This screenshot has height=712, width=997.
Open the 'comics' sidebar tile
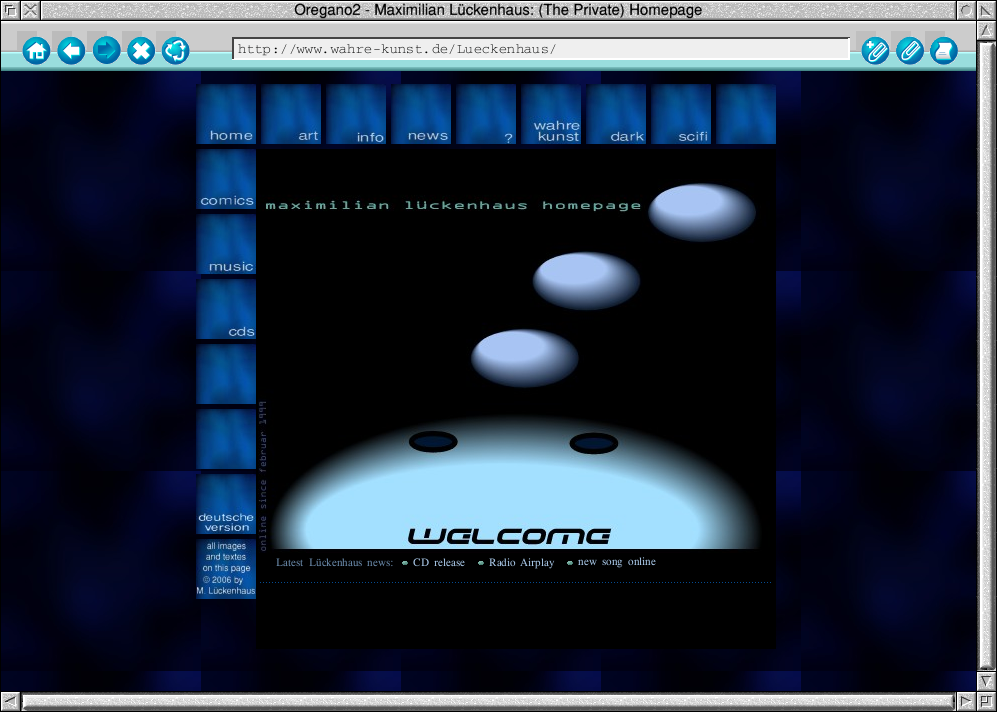(226, 180)
